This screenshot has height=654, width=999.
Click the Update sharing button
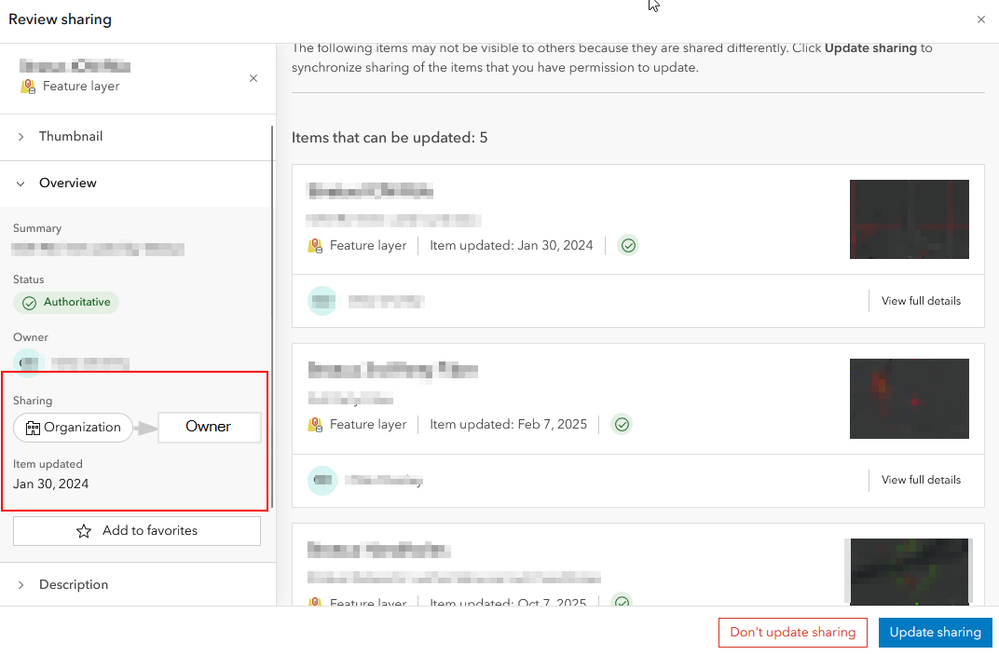coord(934,632)
